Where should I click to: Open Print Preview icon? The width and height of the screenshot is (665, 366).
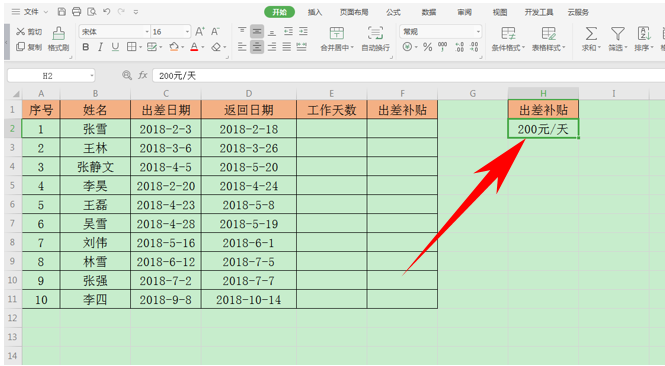(x=91, y=12)
